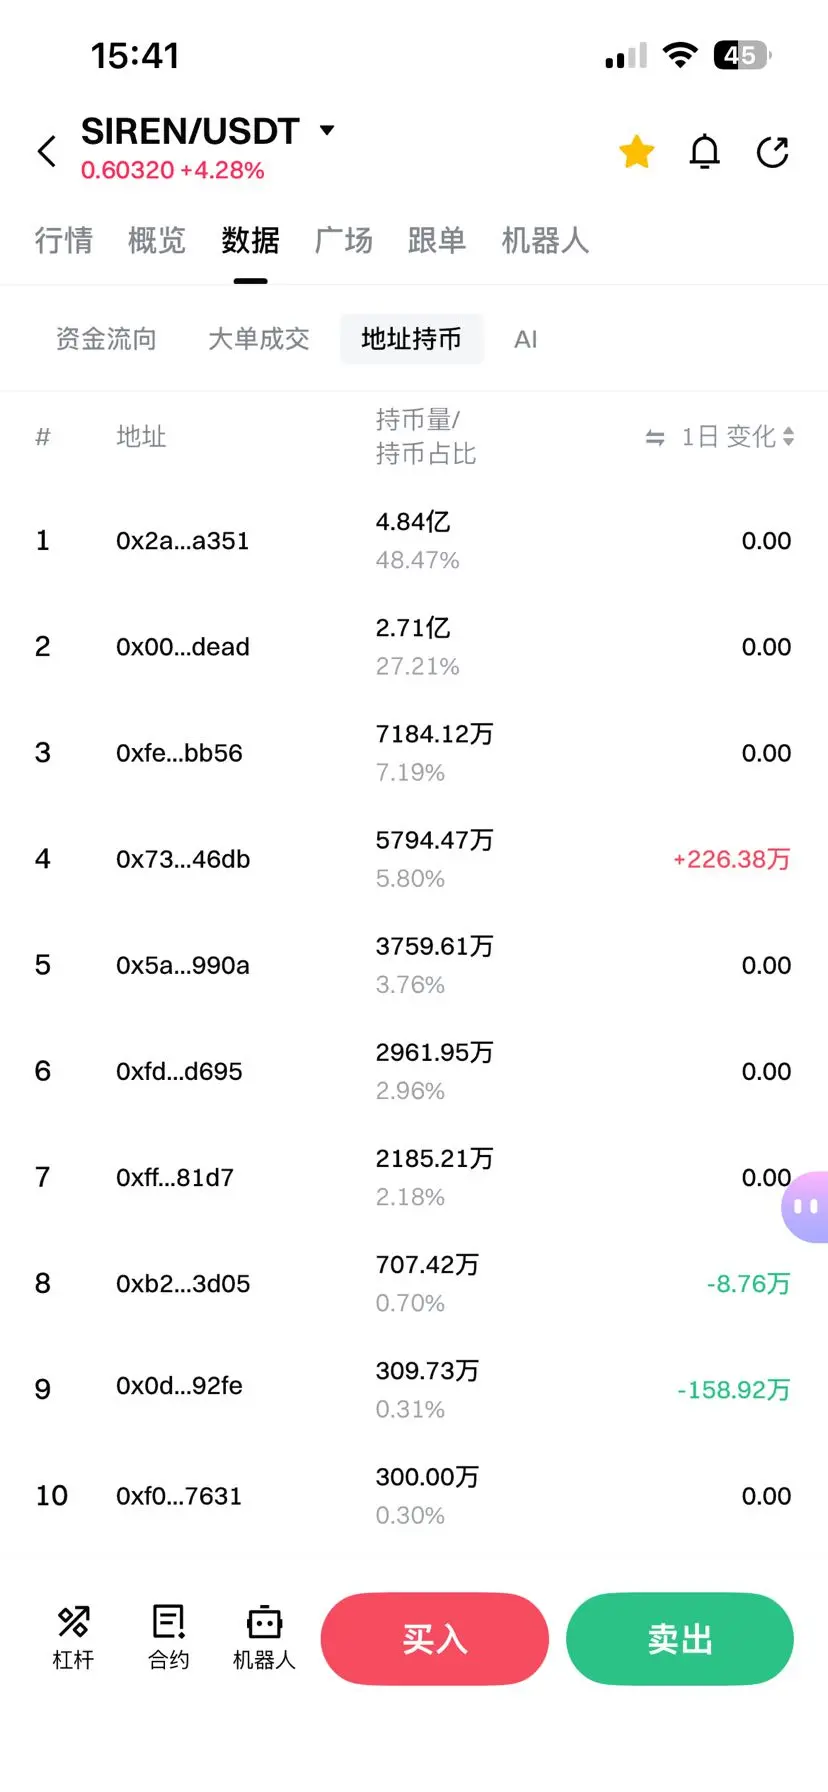
Task: Open the AI sub-tab
Action: 525,340
